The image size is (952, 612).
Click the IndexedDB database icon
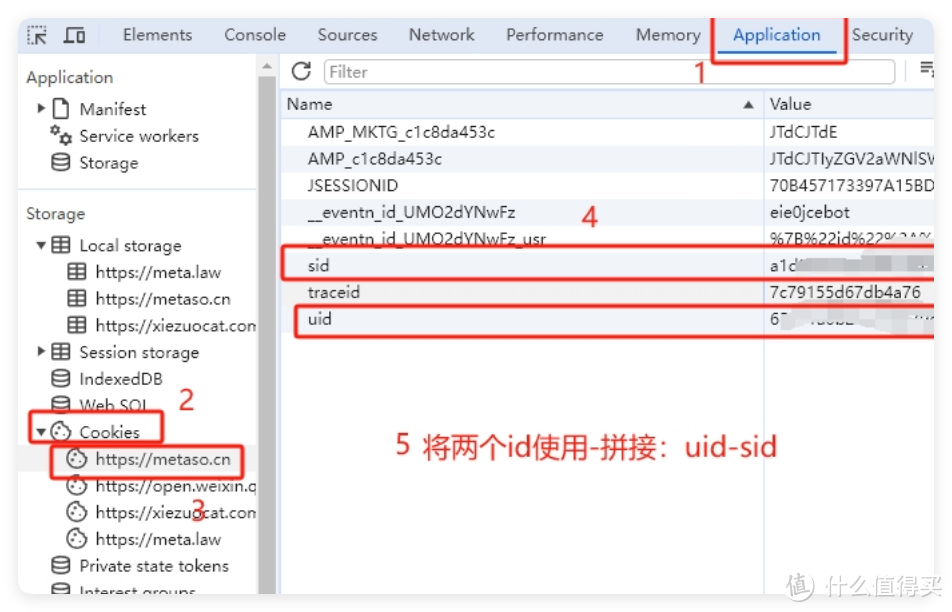pyautogui.click(x=61, y=378)
